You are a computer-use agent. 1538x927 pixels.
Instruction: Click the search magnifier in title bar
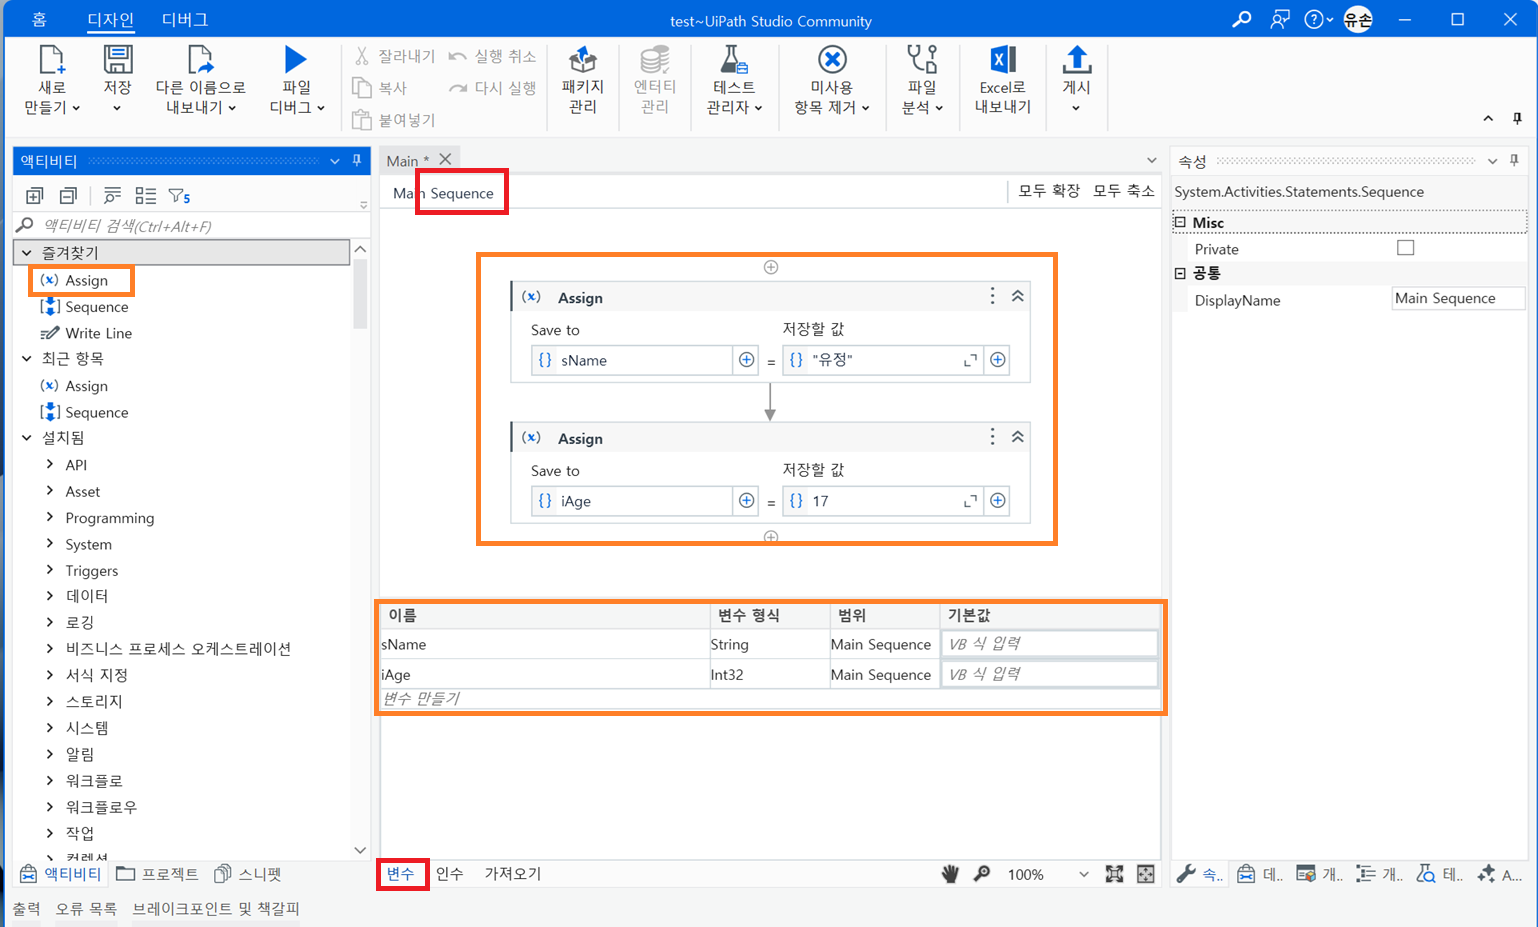(1241, 19)
